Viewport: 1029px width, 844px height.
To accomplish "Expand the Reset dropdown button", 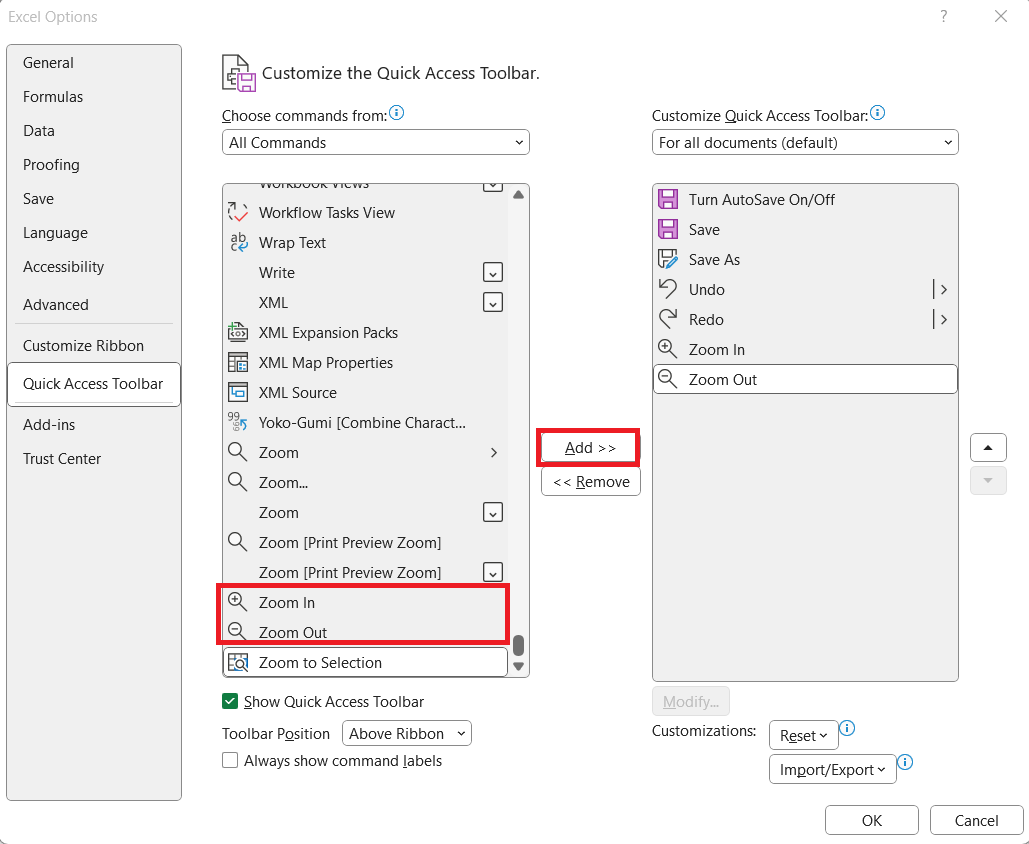I will click(803, 735).
